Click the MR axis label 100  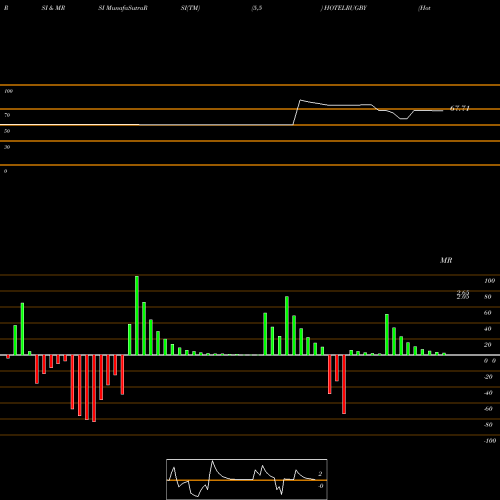(489, 281)
